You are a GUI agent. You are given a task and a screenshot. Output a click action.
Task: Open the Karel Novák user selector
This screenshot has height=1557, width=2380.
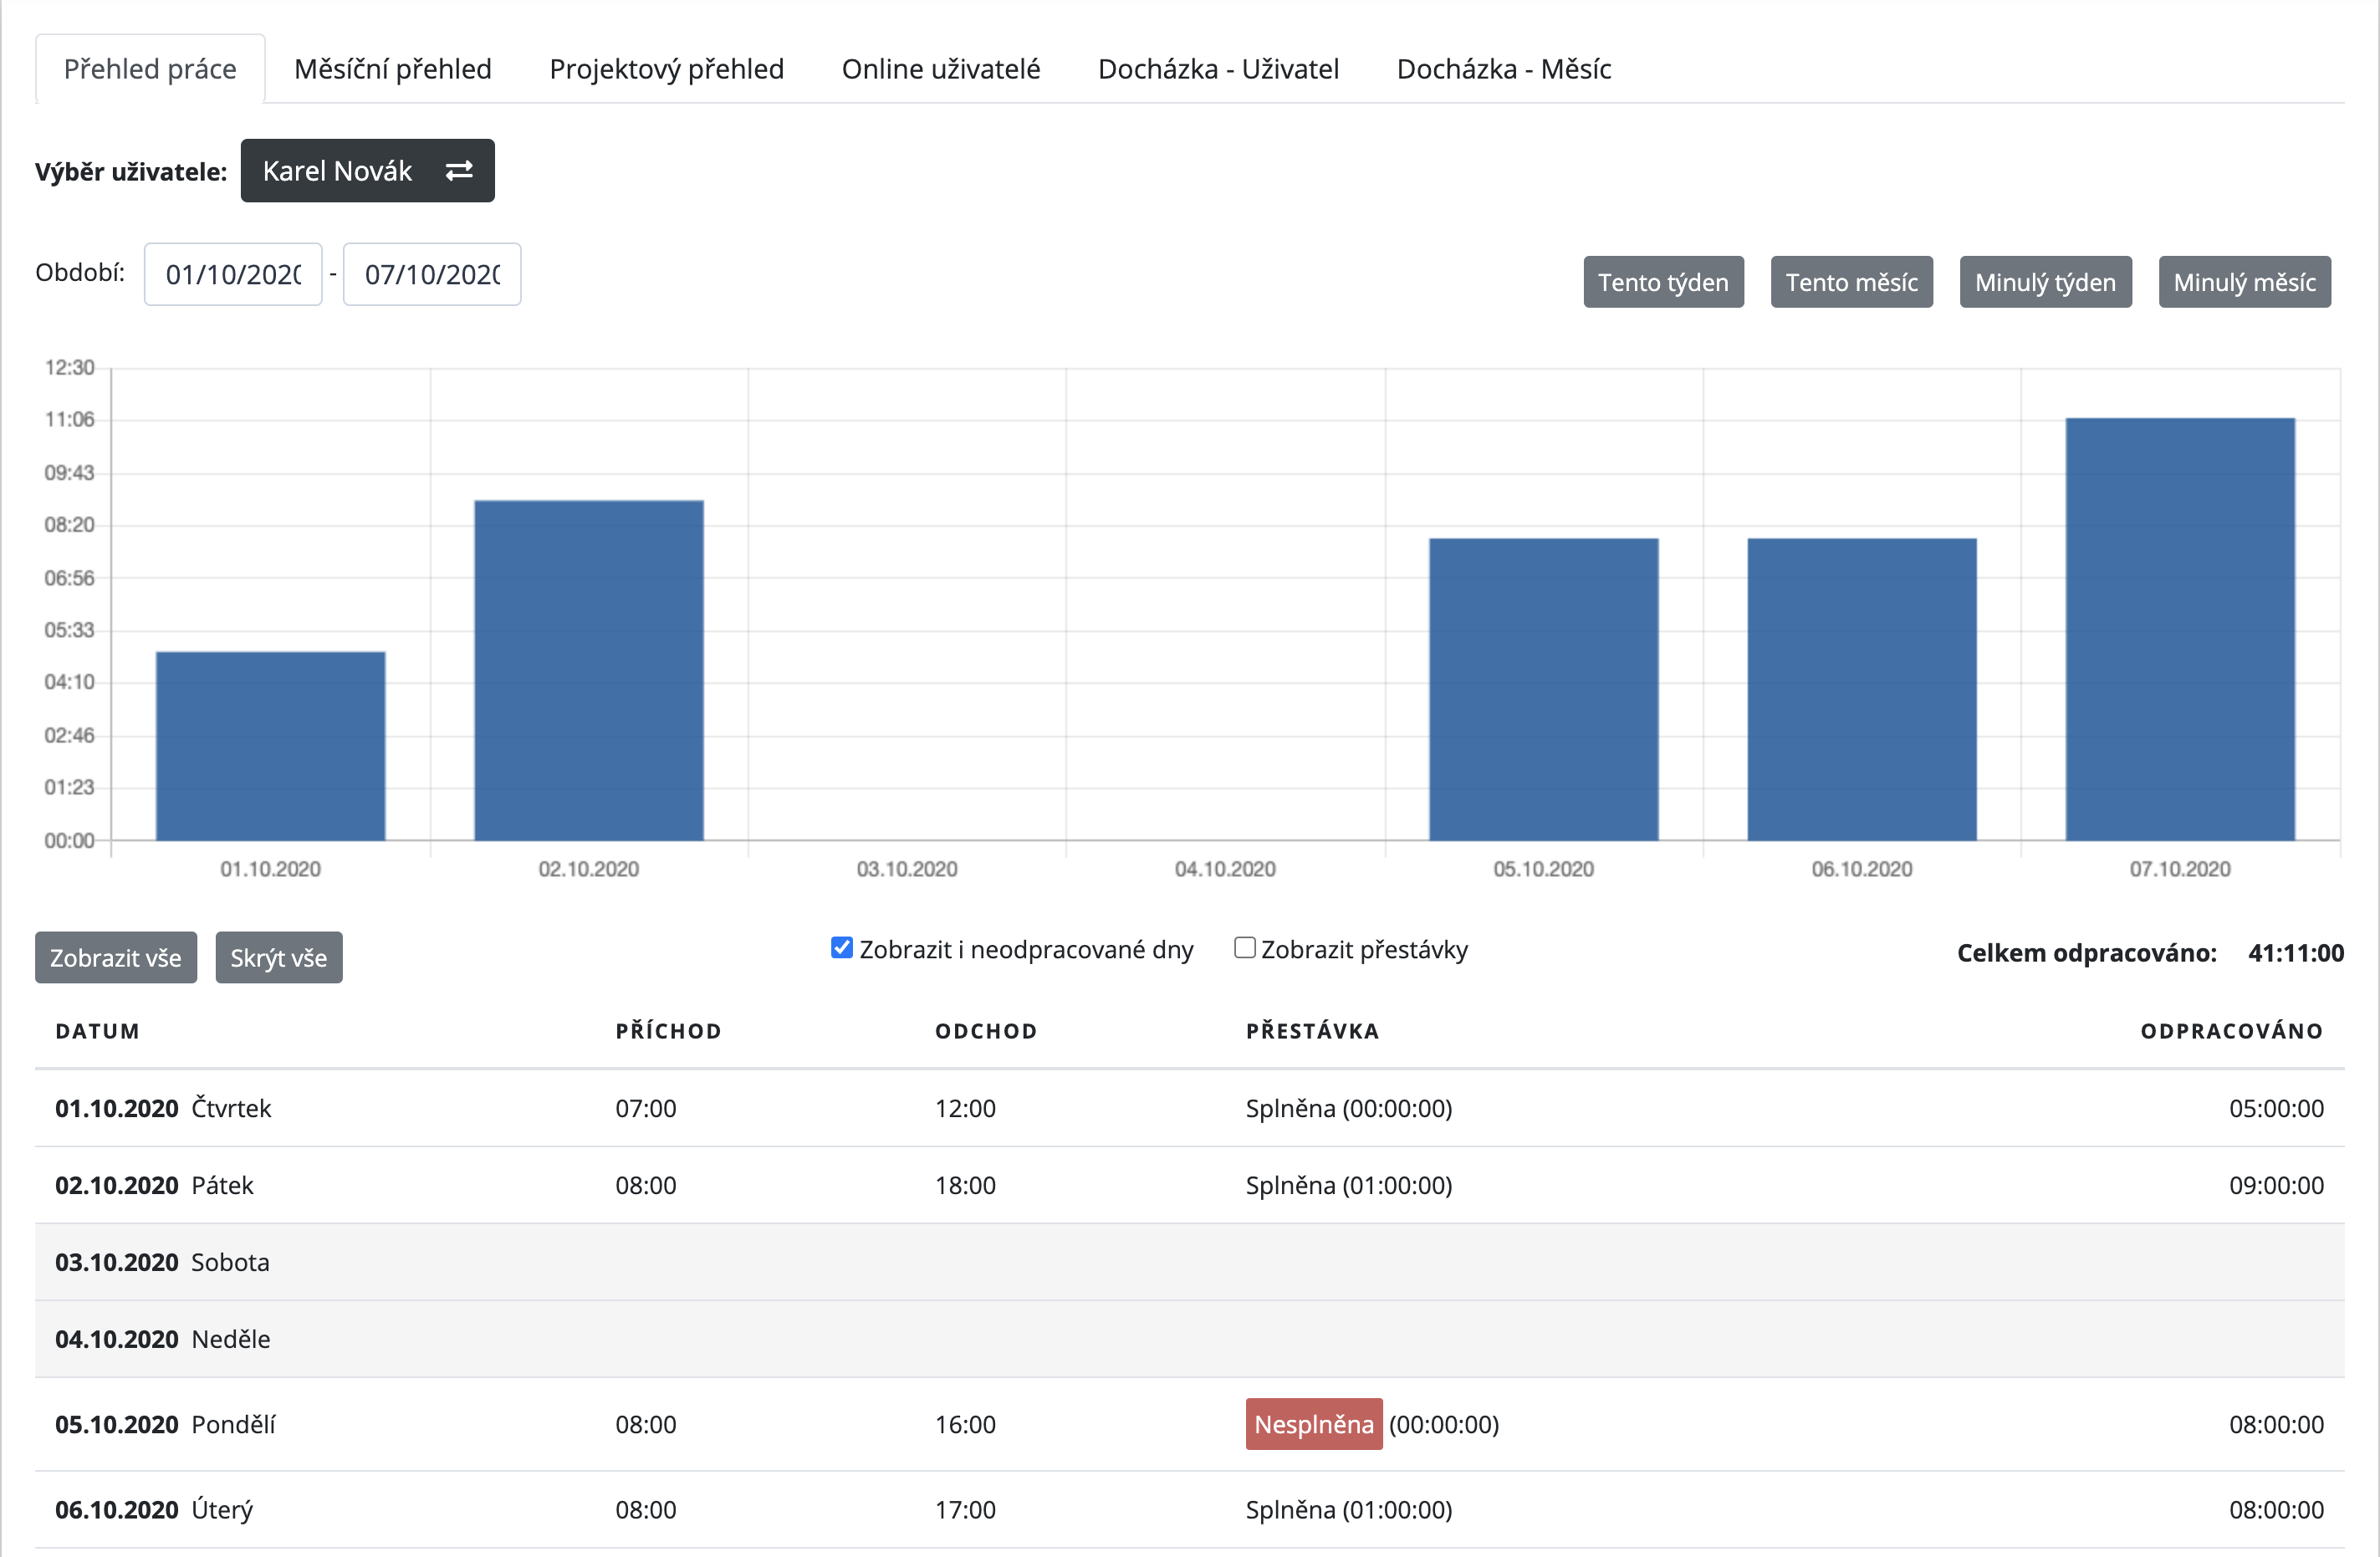pyautogui.click(x=338, y=171)
